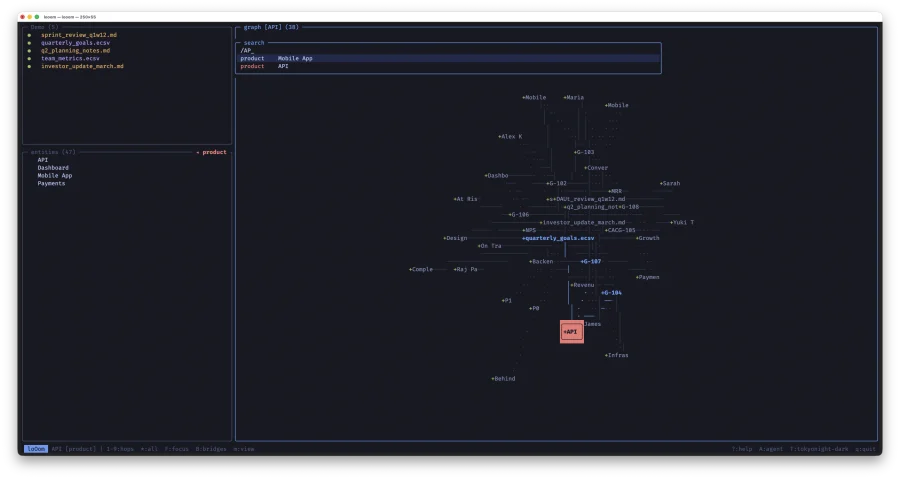Select the Alex K graph node

510,136
